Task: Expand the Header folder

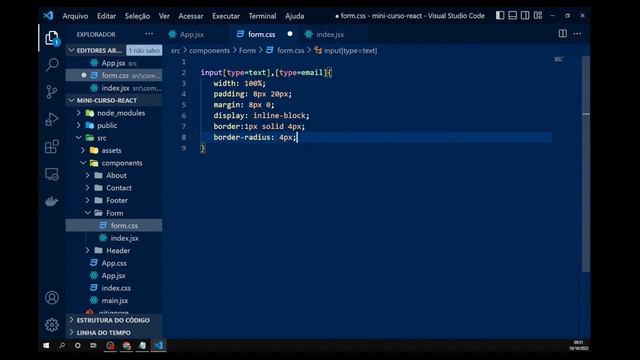Action: click(114, 251)
